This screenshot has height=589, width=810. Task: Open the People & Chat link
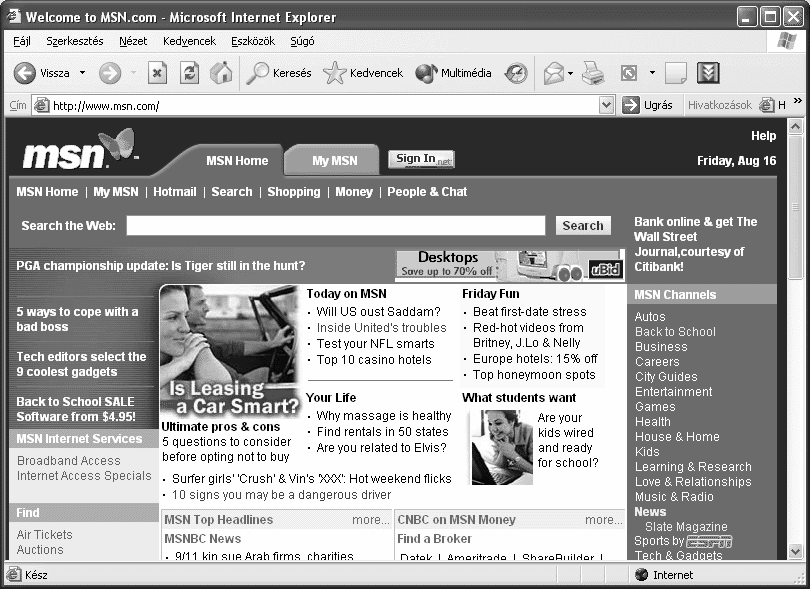427,192
